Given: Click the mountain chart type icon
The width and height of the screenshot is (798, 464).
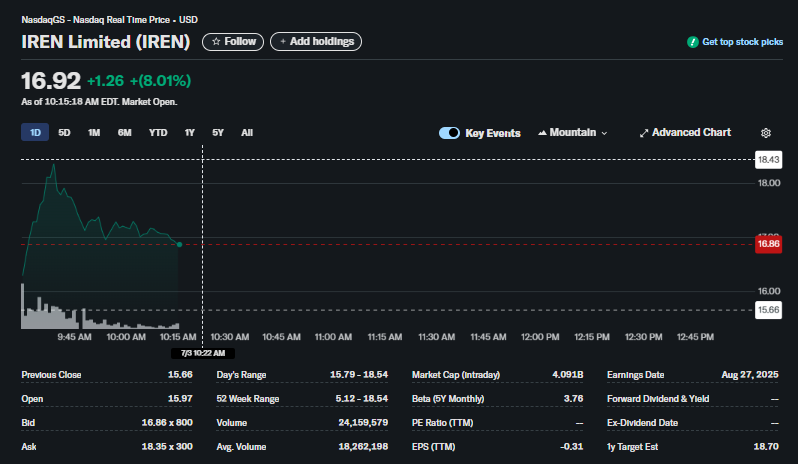Looking at the screenshot, I should (x=543, y=133).
